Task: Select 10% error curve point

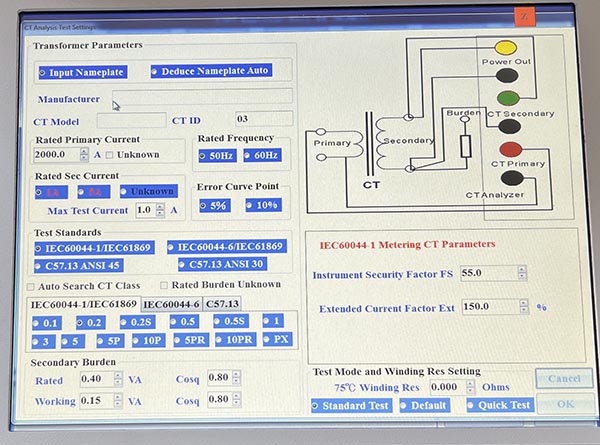Action: (263, 205)
